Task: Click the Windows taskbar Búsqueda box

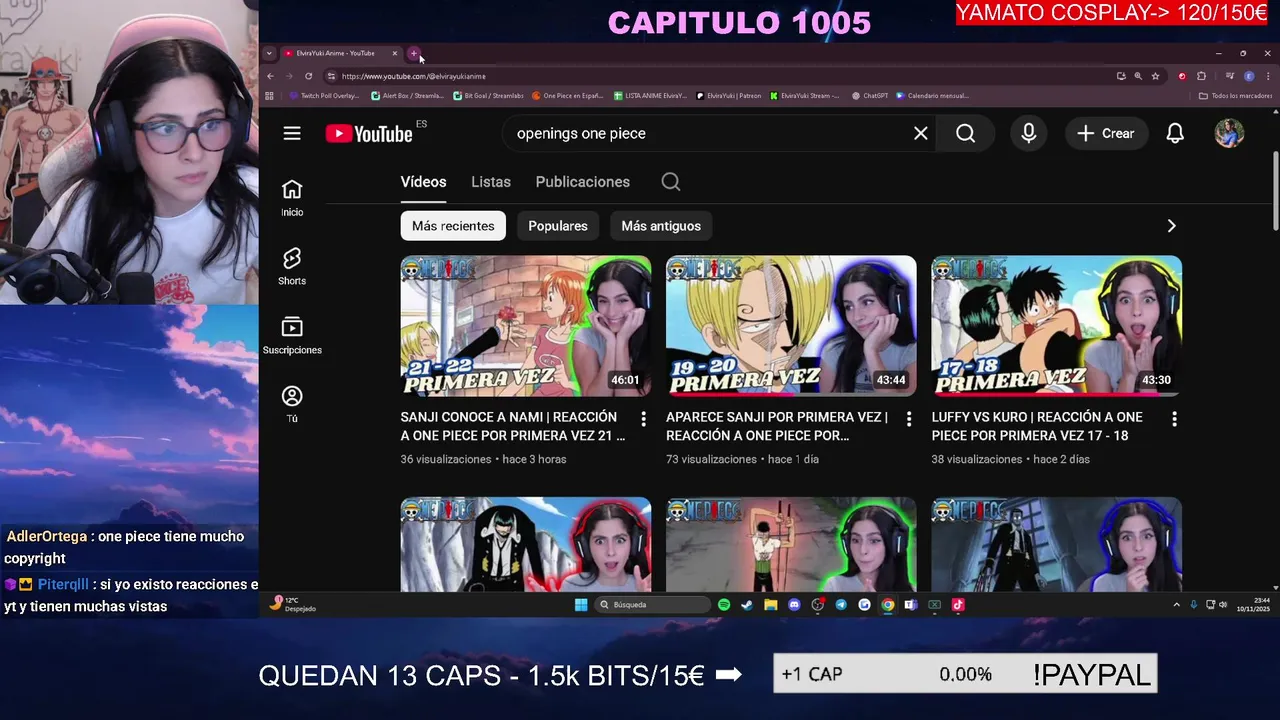Action: click(653, 605)
